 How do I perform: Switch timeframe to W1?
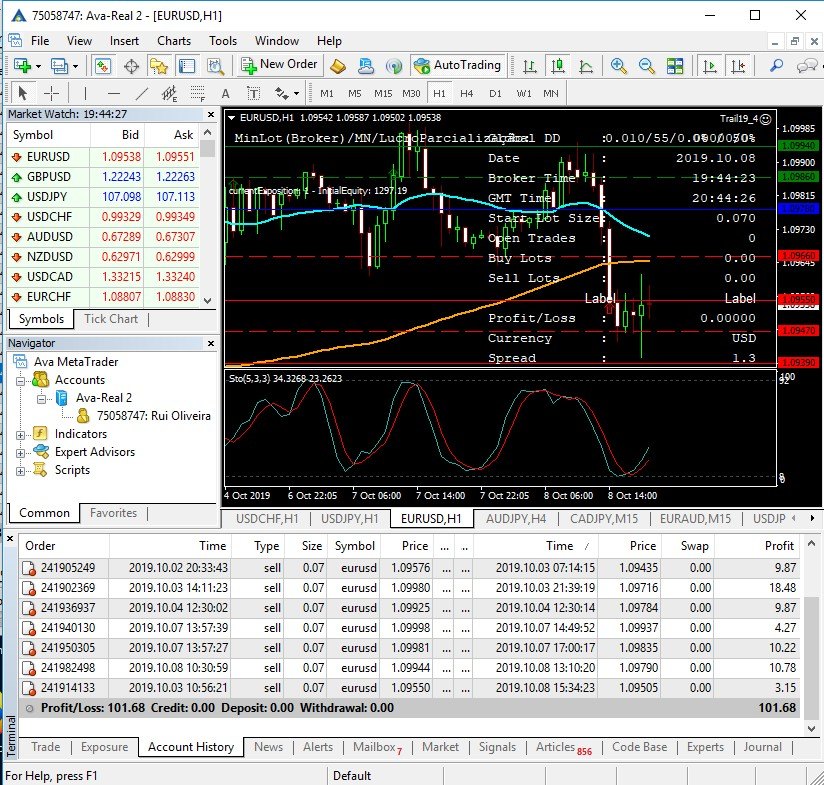523,94
